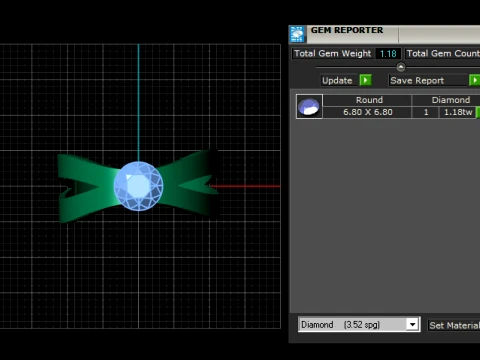Click the 'Diamond' material cell in gem row
Image resolution: width=480 pixels, height=360 pixels.
447,100
